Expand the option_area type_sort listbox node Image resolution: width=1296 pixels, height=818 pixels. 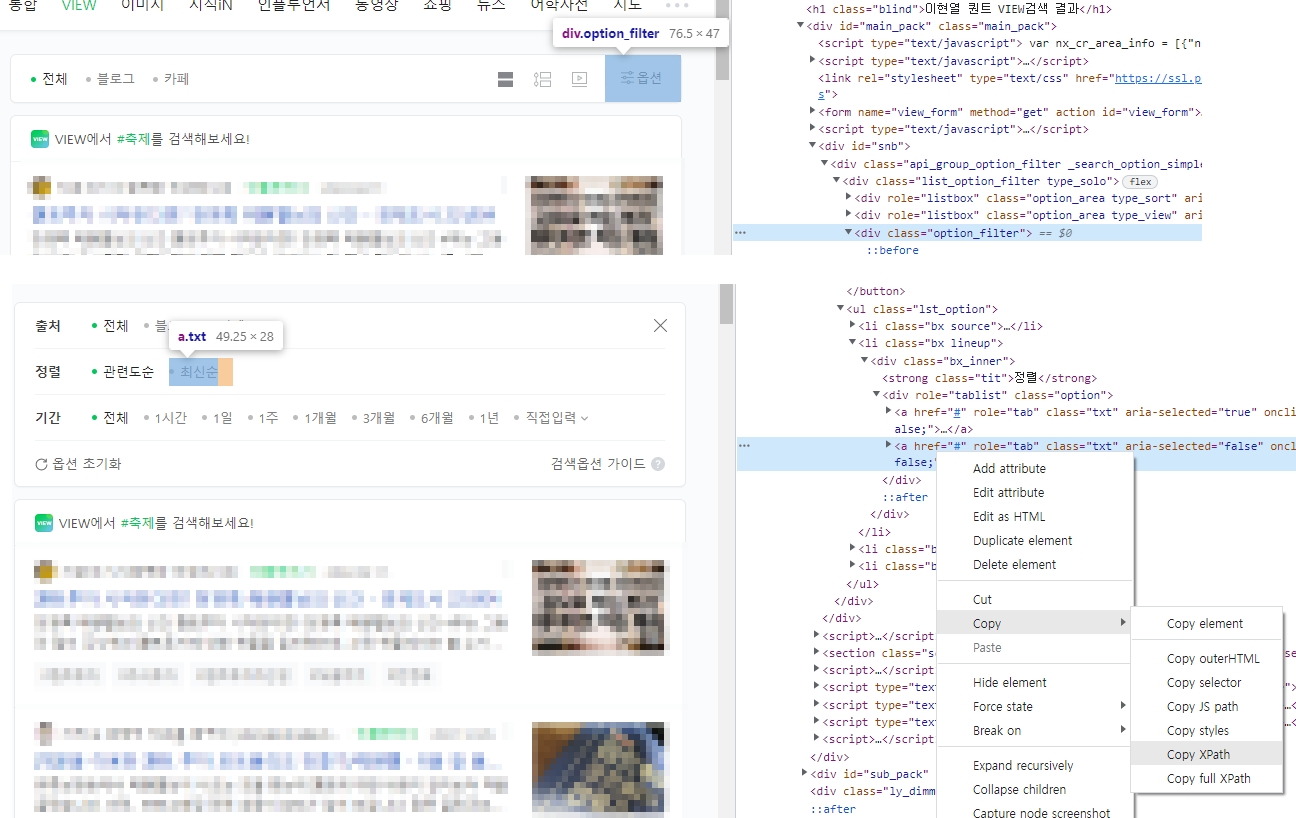pyautogui.click(x=849, y=198)
